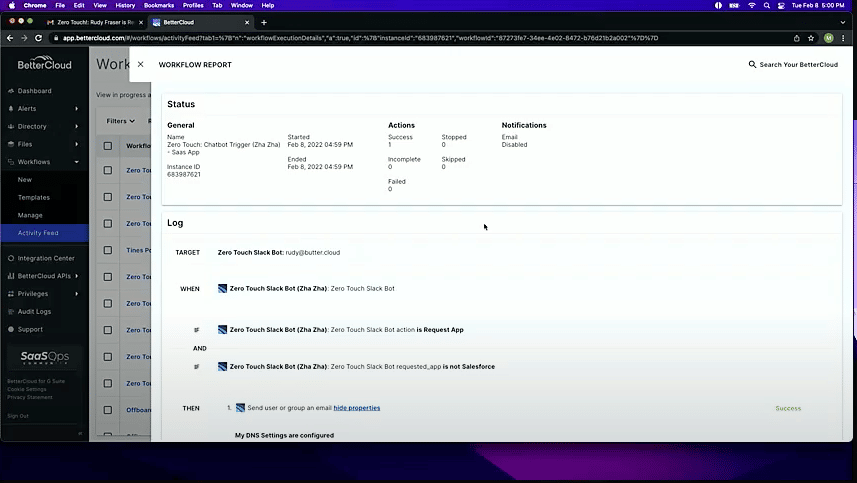Click the SaaSOps community logo
Viewport: 857px width, 483px height.
[x=45, y=357]
